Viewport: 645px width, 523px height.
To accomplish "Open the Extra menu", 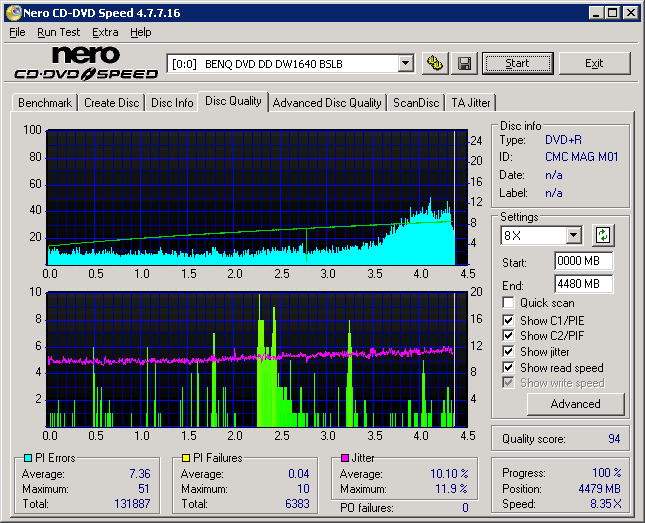I will [x=105, y=32].
